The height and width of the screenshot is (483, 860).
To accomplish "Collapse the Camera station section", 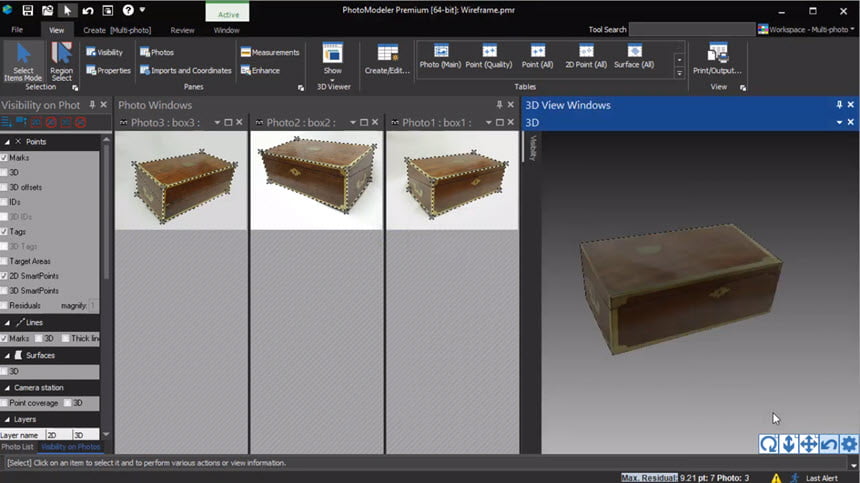I will pyautogui.click(x=7, y=388).
